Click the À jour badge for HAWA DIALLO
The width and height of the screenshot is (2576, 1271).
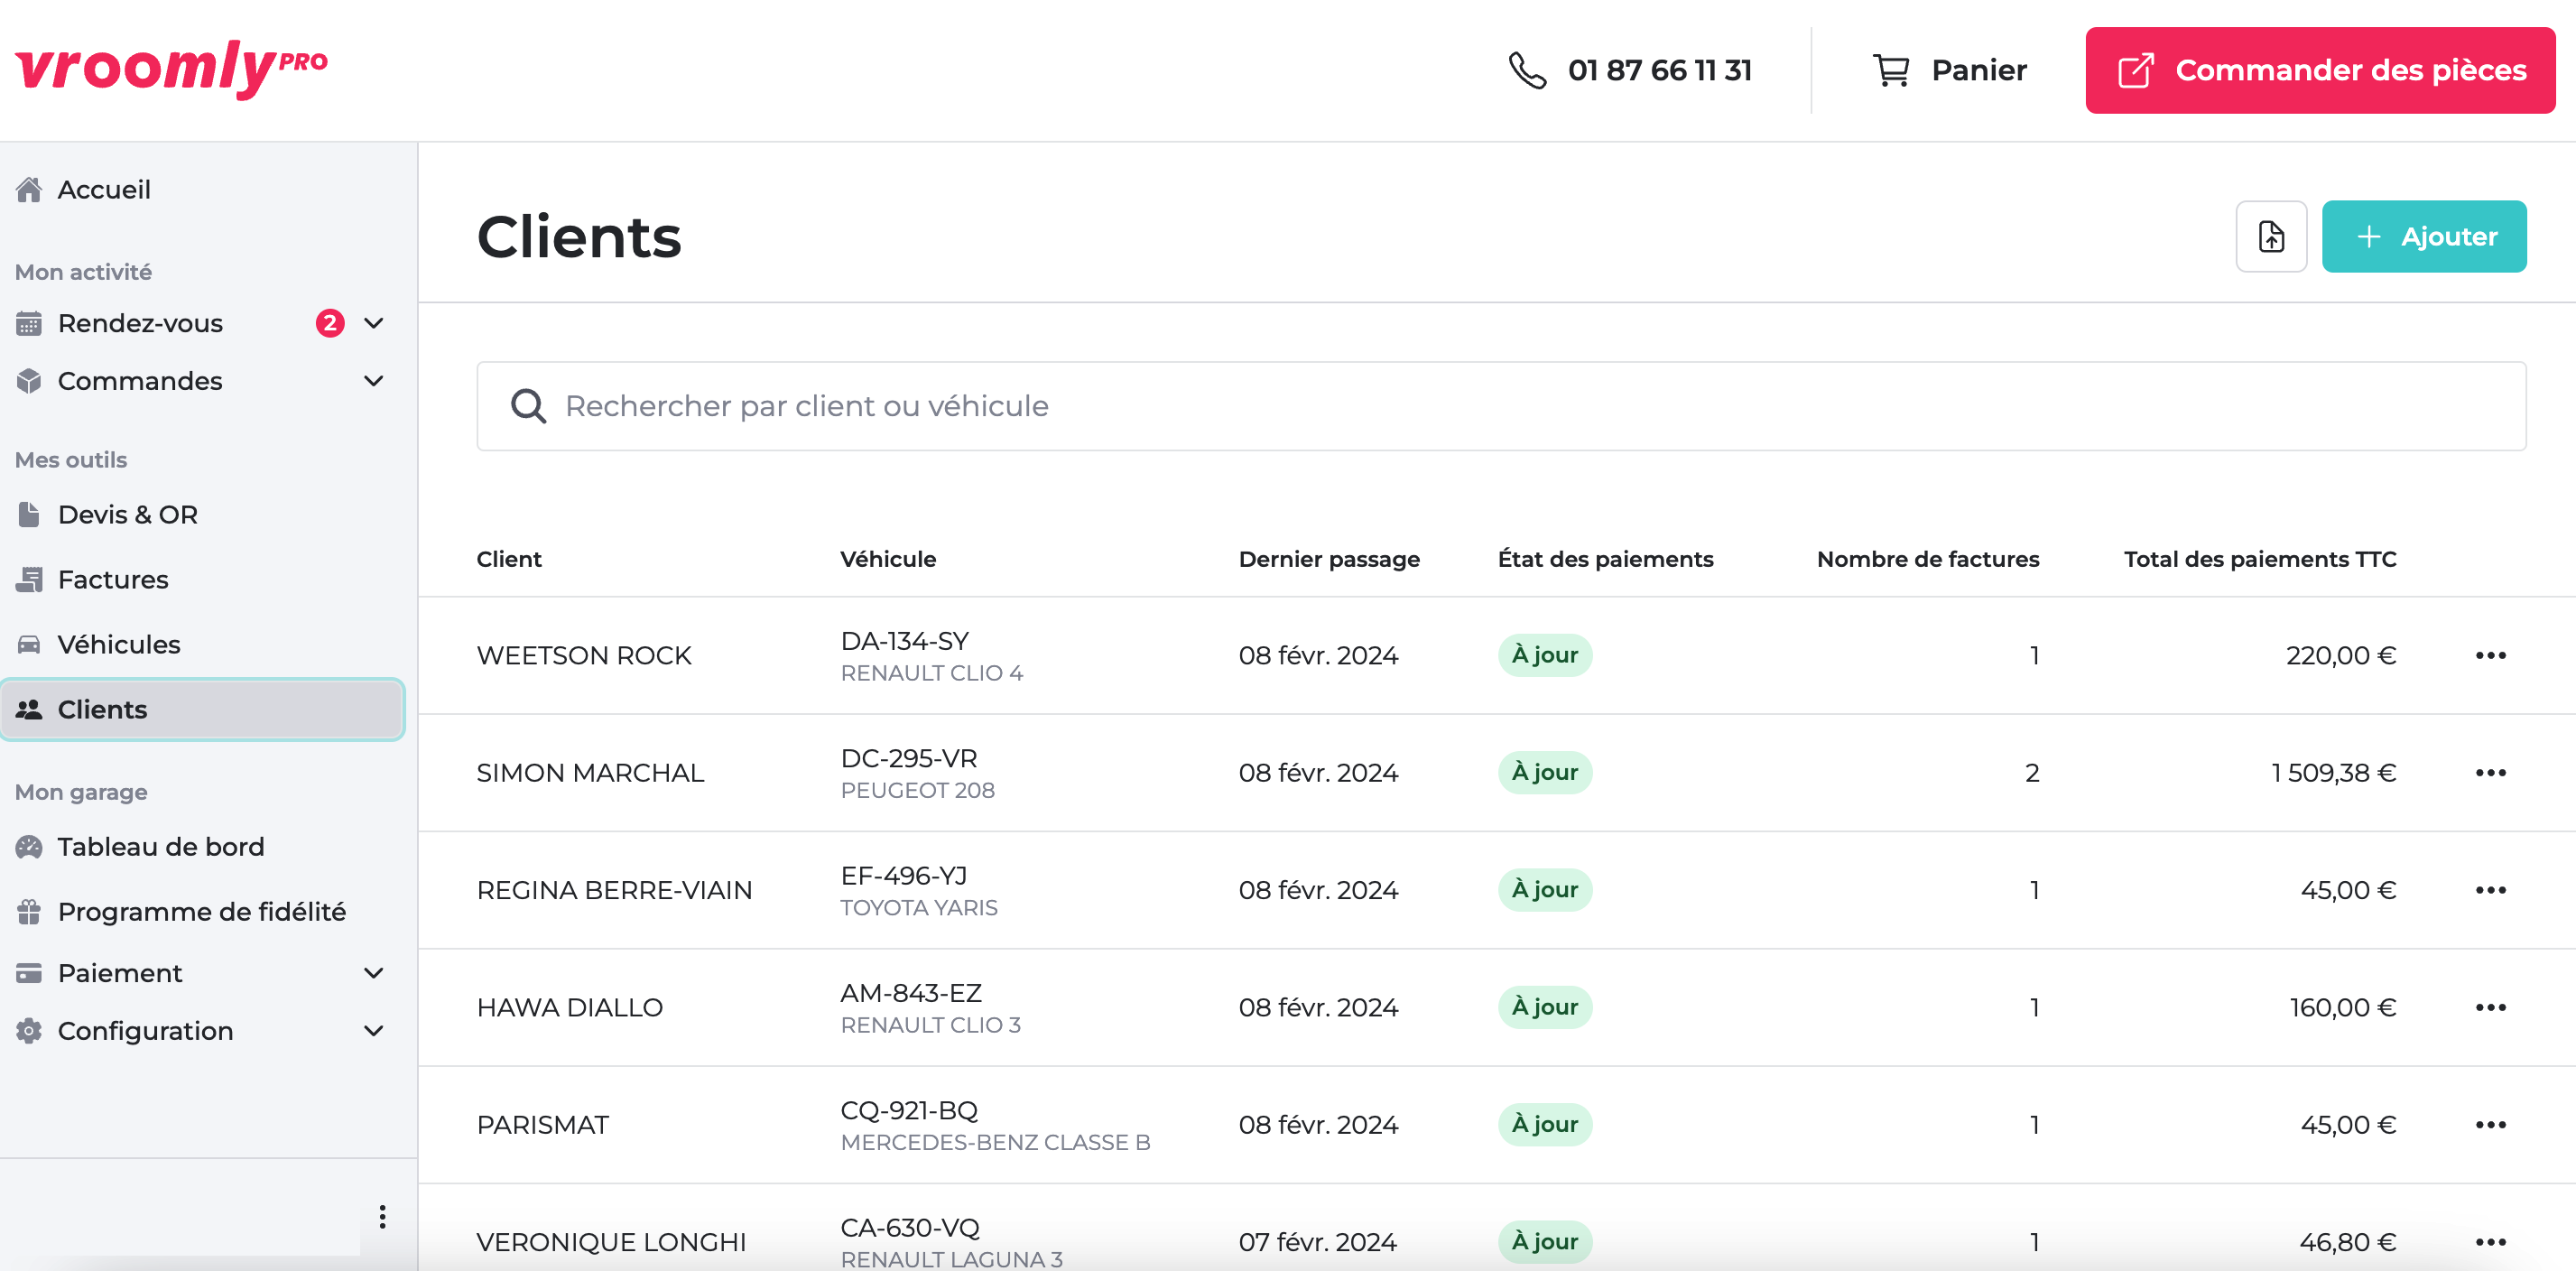pyautogui.click(x=1545, y=1007)
